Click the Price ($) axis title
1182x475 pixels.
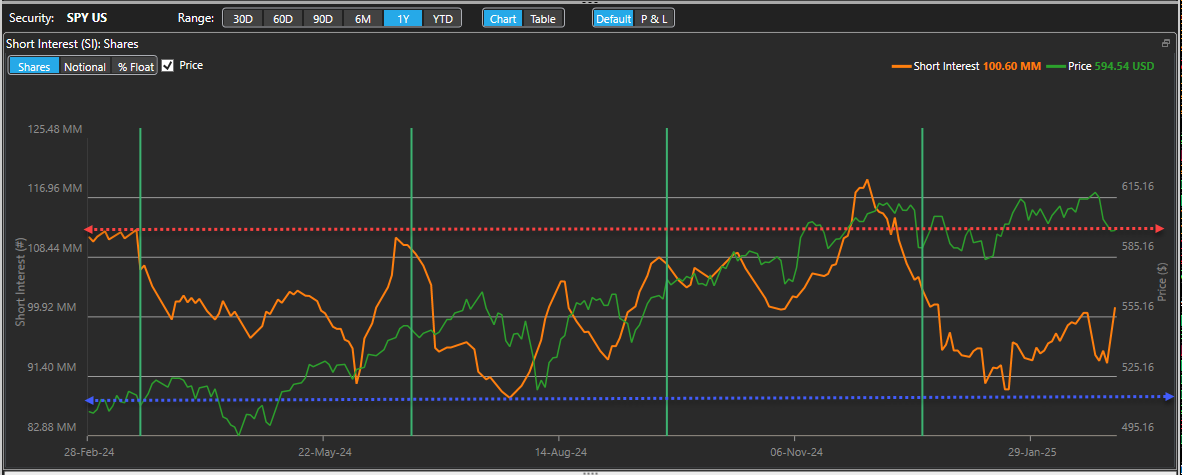(1162, 283)
